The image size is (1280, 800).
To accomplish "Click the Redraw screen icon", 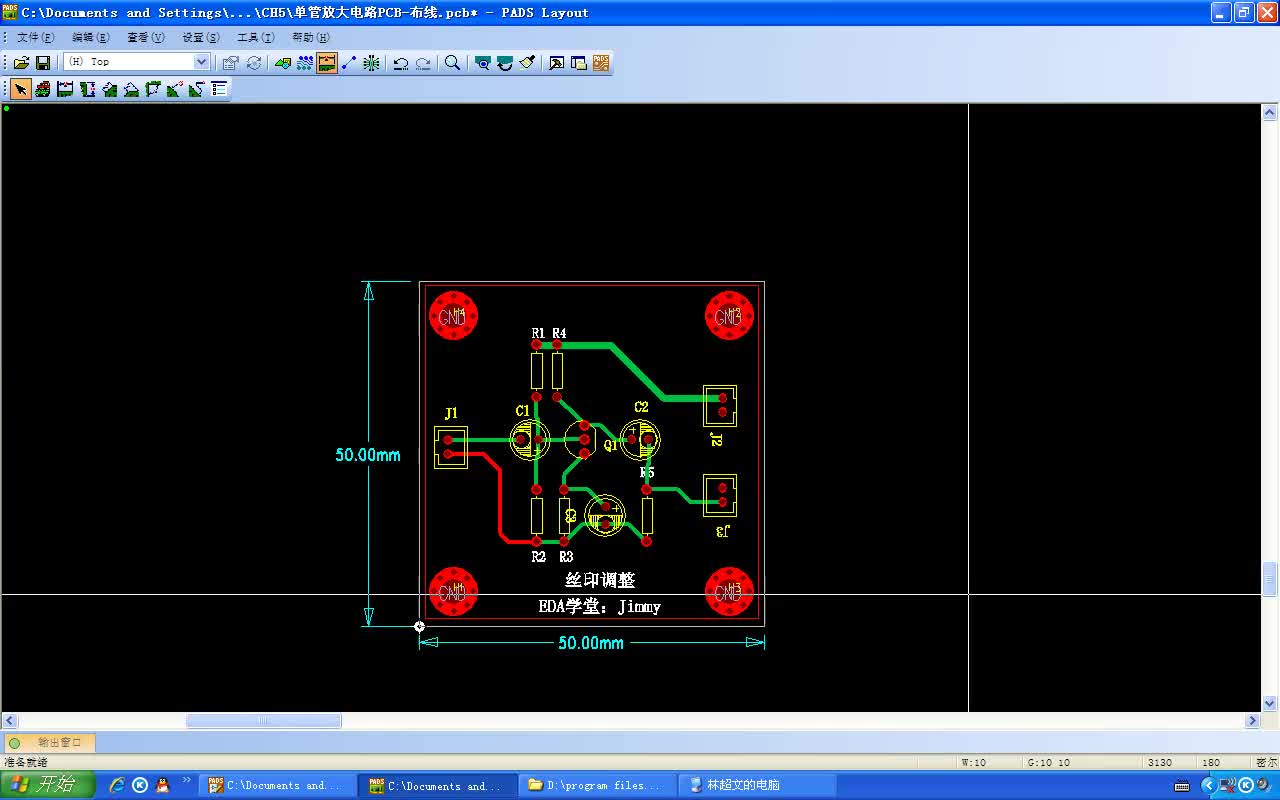I will click(505, 62).
